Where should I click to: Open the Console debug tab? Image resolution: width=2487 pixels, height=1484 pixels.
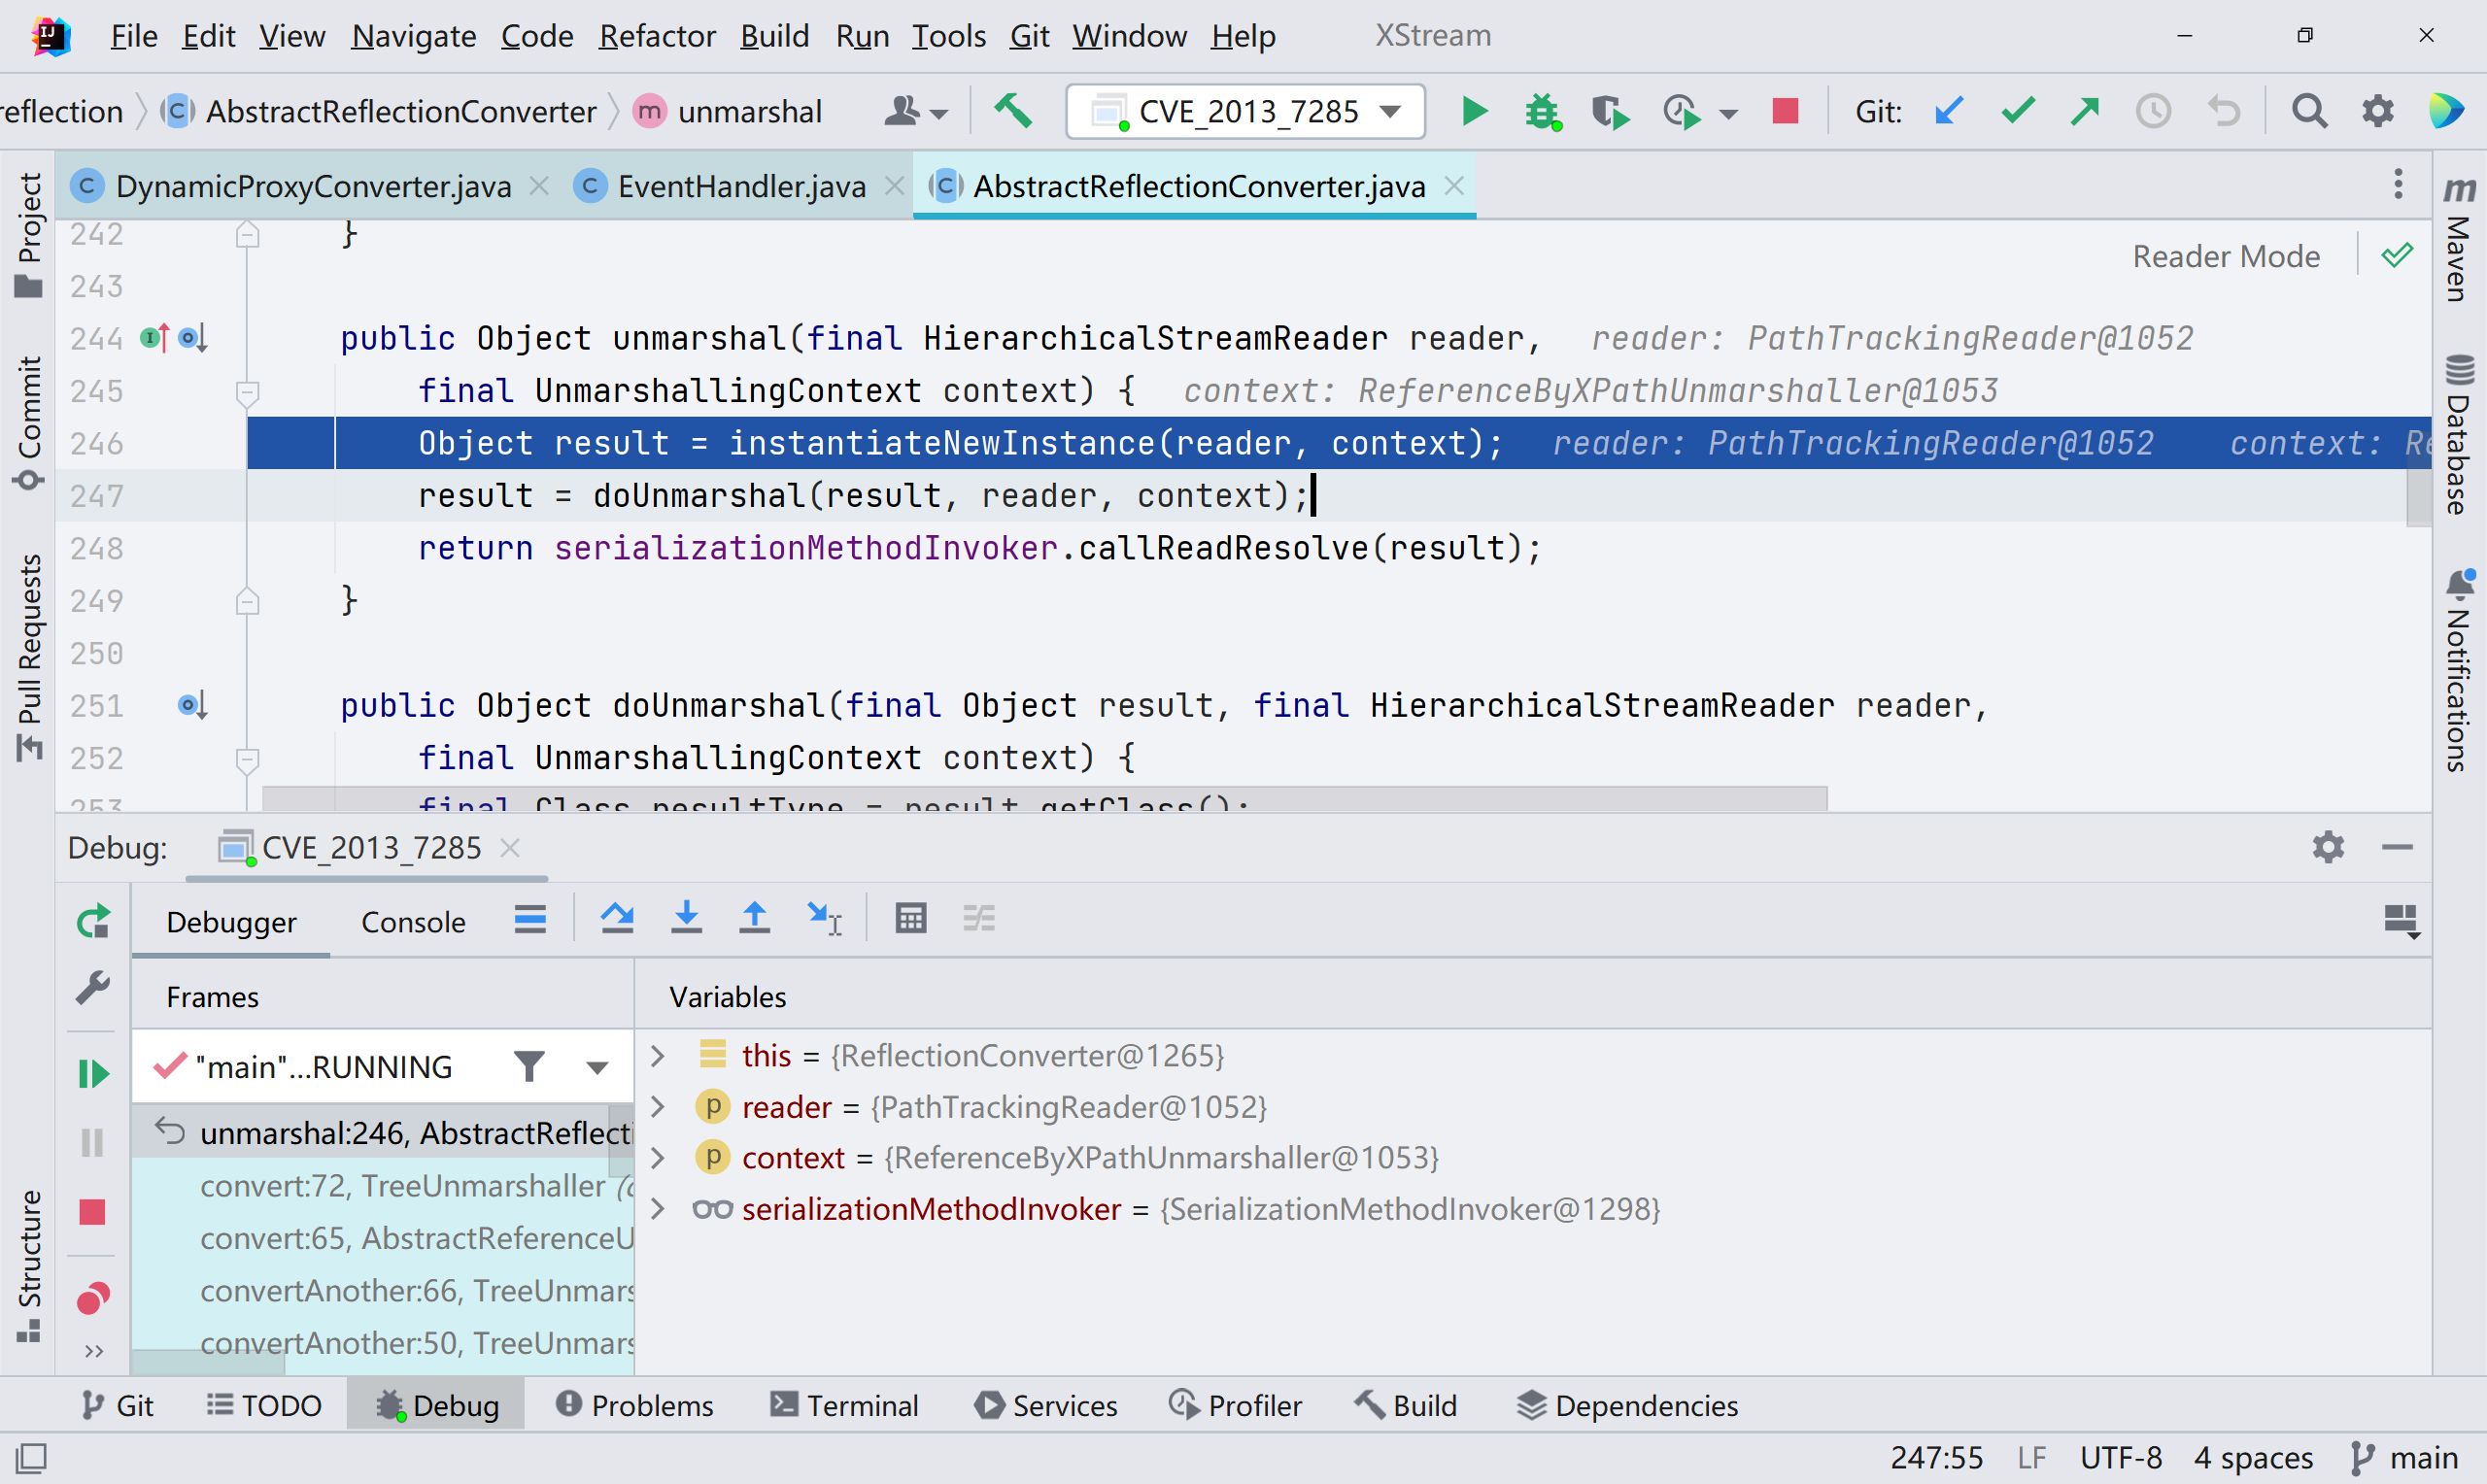pos(412,921)
